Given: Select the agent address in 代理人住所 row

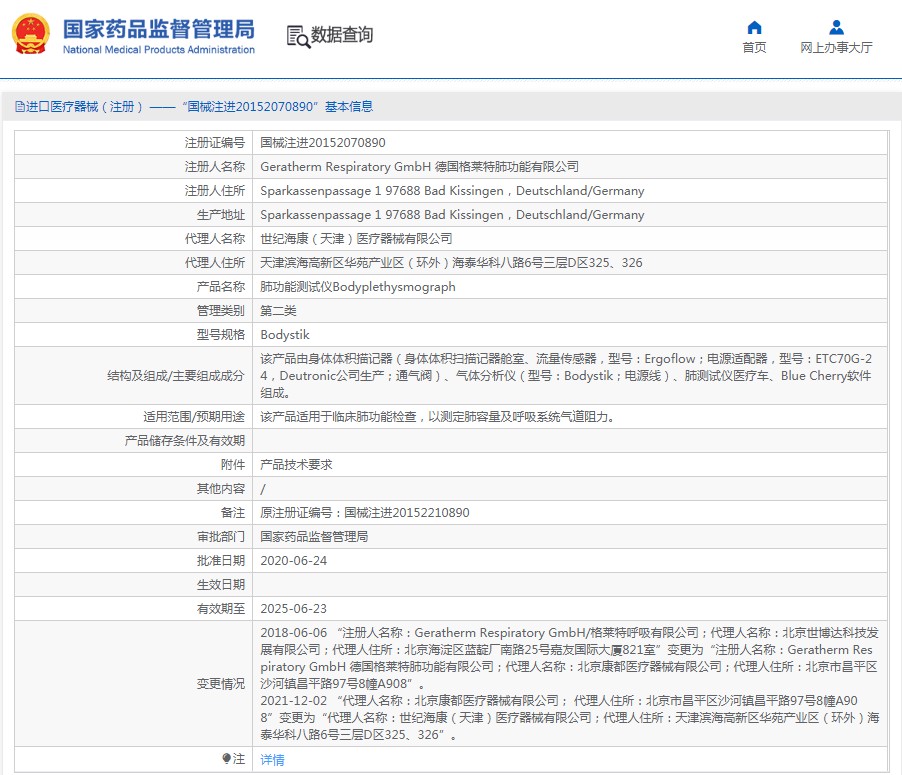Looking at the screenshot, I should pos(451,263).
